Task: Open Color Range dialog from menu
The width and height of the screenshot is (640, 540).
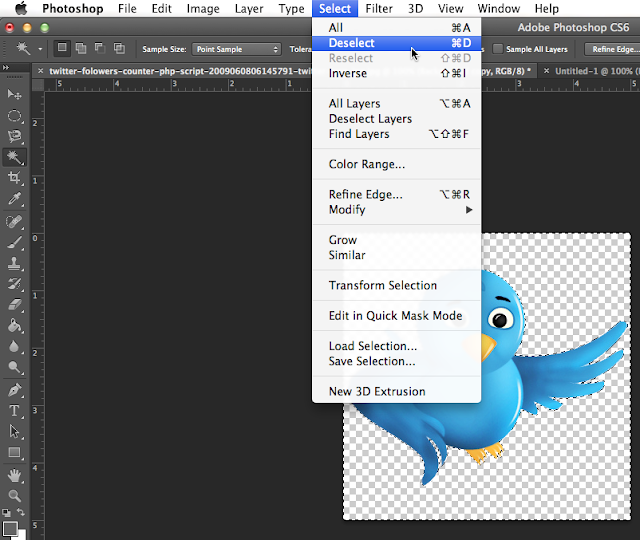Action: [x=397, y=164]
